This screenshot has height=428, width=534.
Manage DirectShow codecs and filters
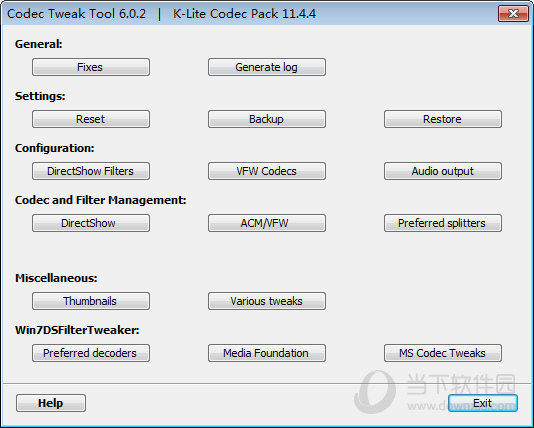pos(91,223)
